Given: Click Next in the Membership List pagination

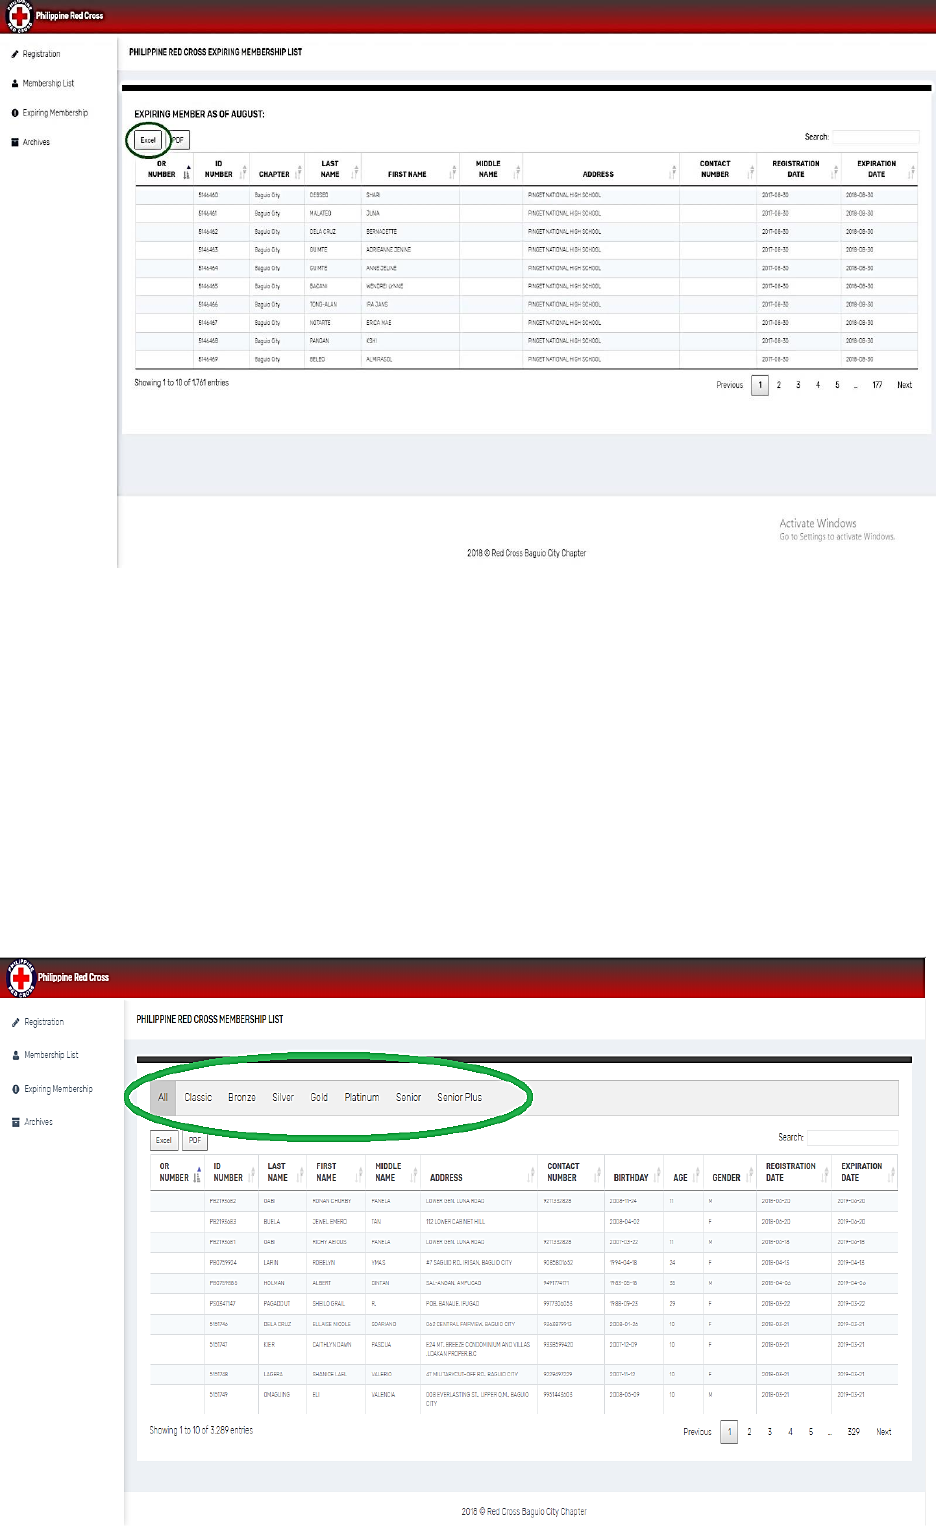Looking at the screenshot, I should coord(884,1432).
